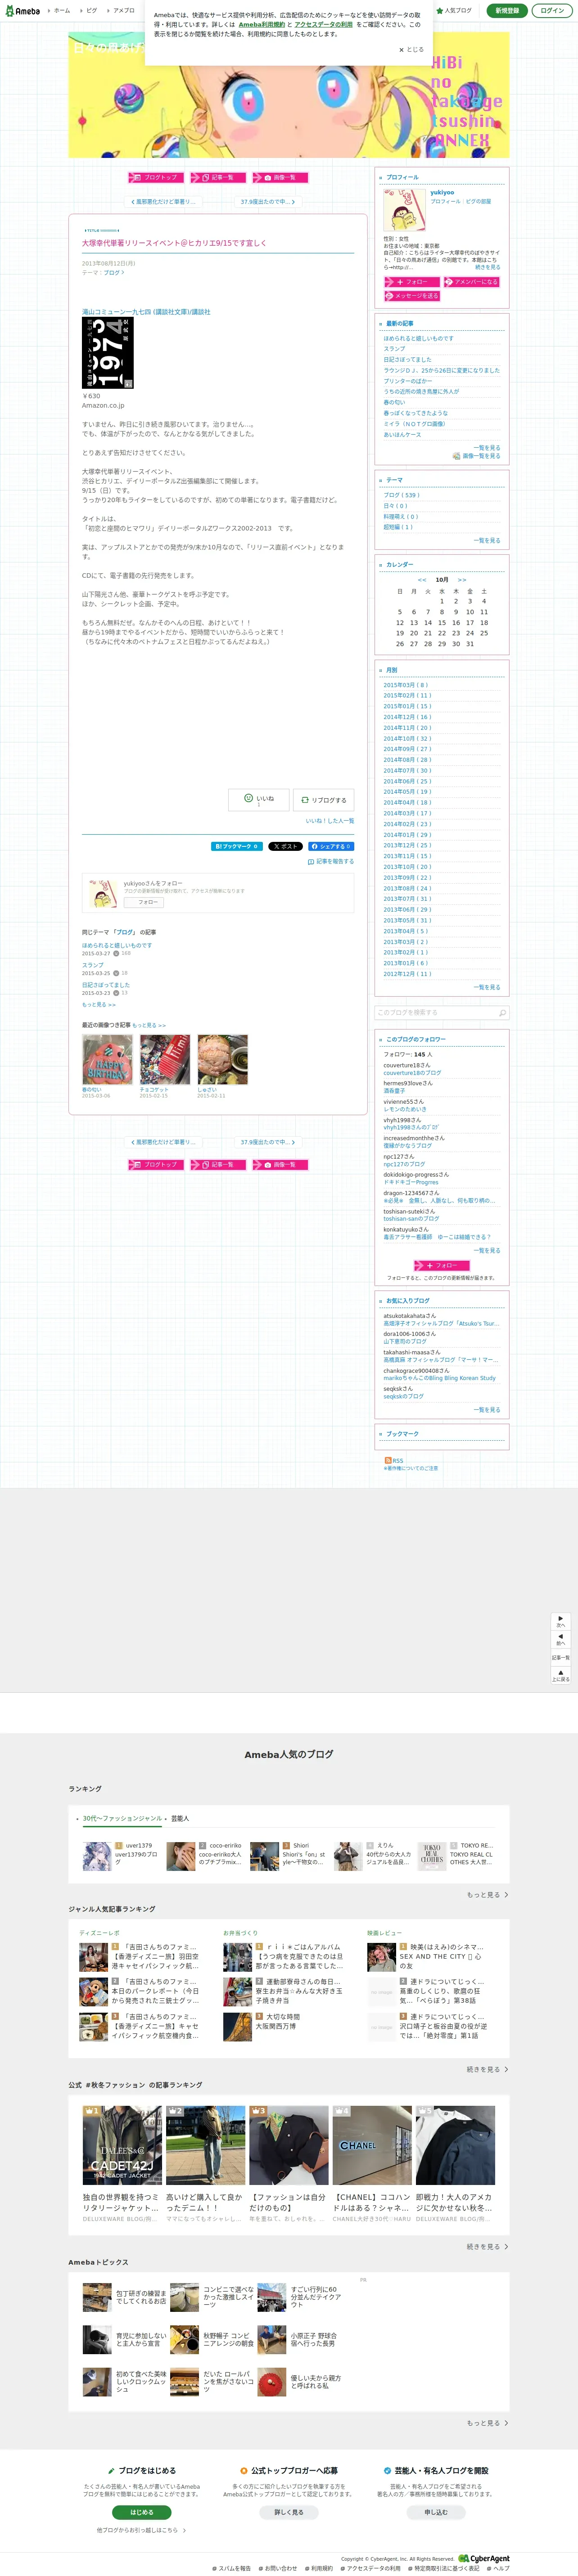
Task: Open follower couverture18のブログ link
Action: pos(412,1073)
